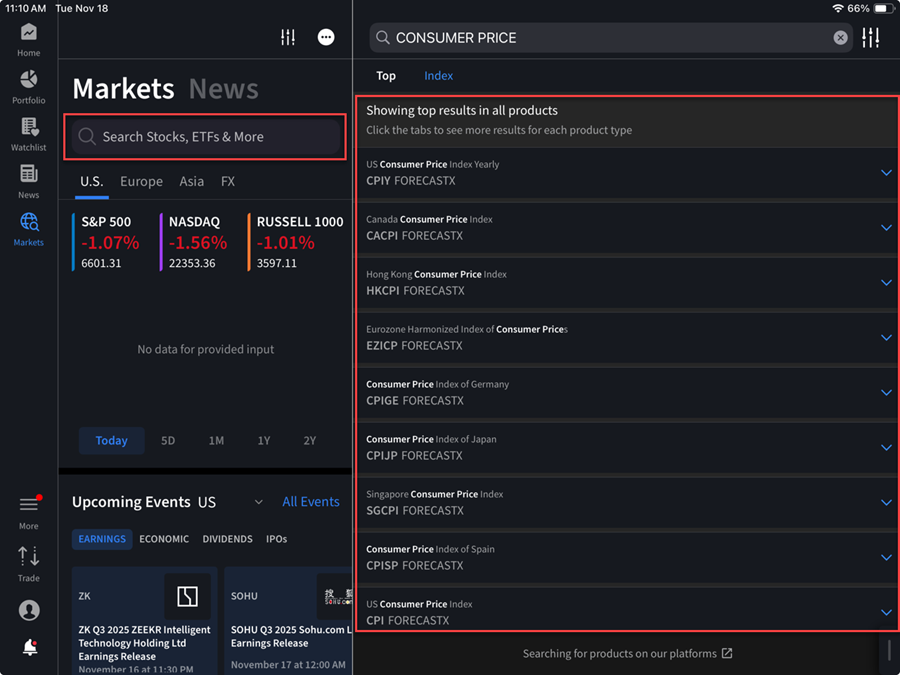
Task: Clear the CONSUMER PRICE search with the X
Action: click(x=839, y=37)
